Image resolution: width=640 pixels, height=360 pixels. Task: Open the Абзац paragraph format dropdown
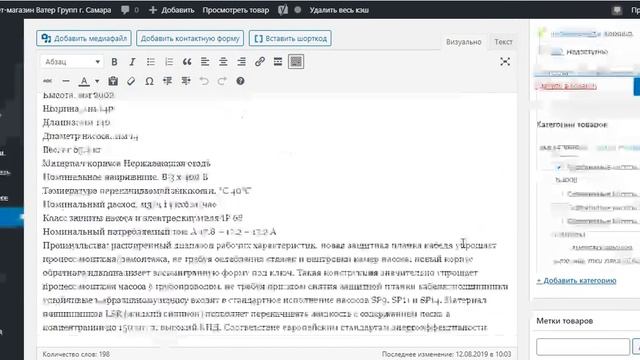pyautogui.click(x=72, y=62)
